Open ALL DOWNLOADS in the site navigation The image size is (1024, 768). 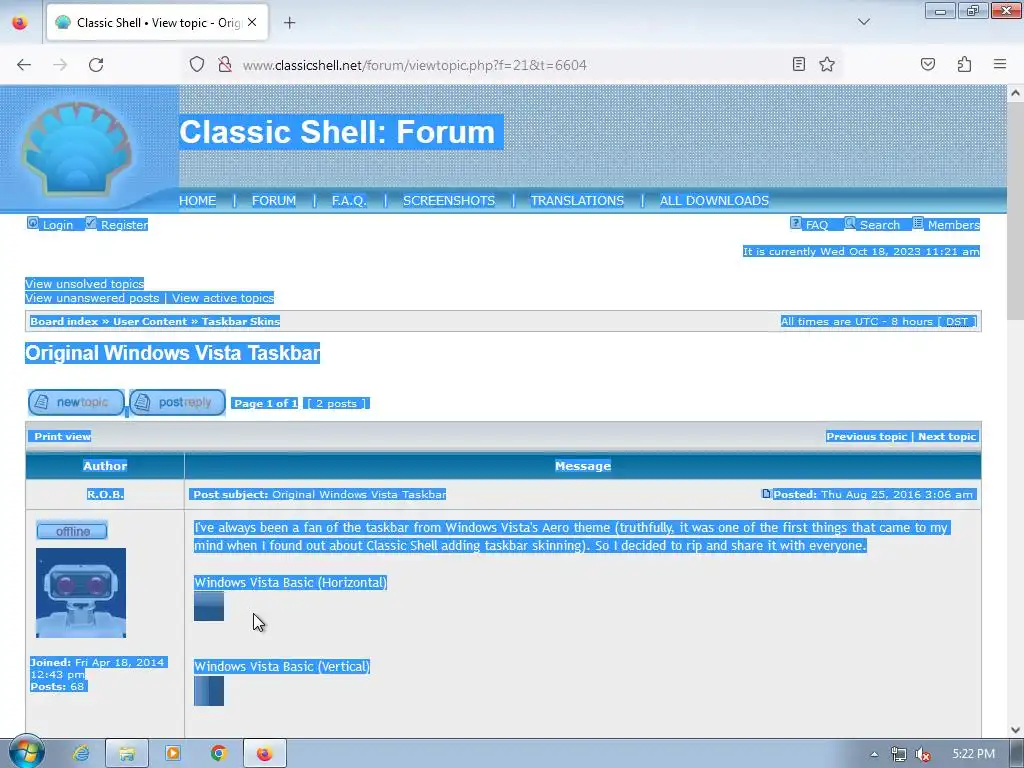point(714,200)
